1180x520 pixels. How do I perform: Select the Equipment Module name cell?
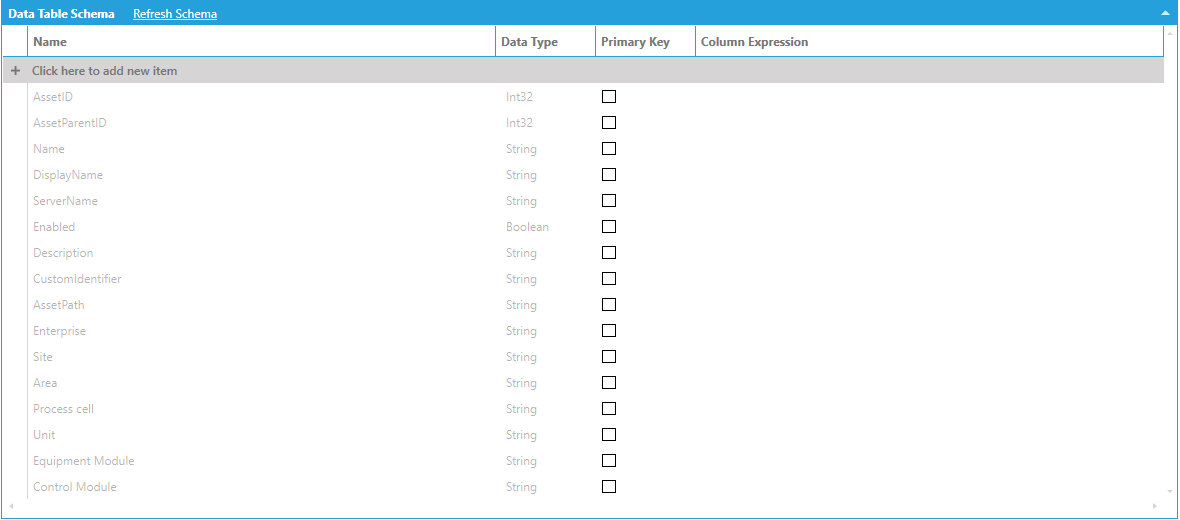pyautogui.click(x=84, y=461)
